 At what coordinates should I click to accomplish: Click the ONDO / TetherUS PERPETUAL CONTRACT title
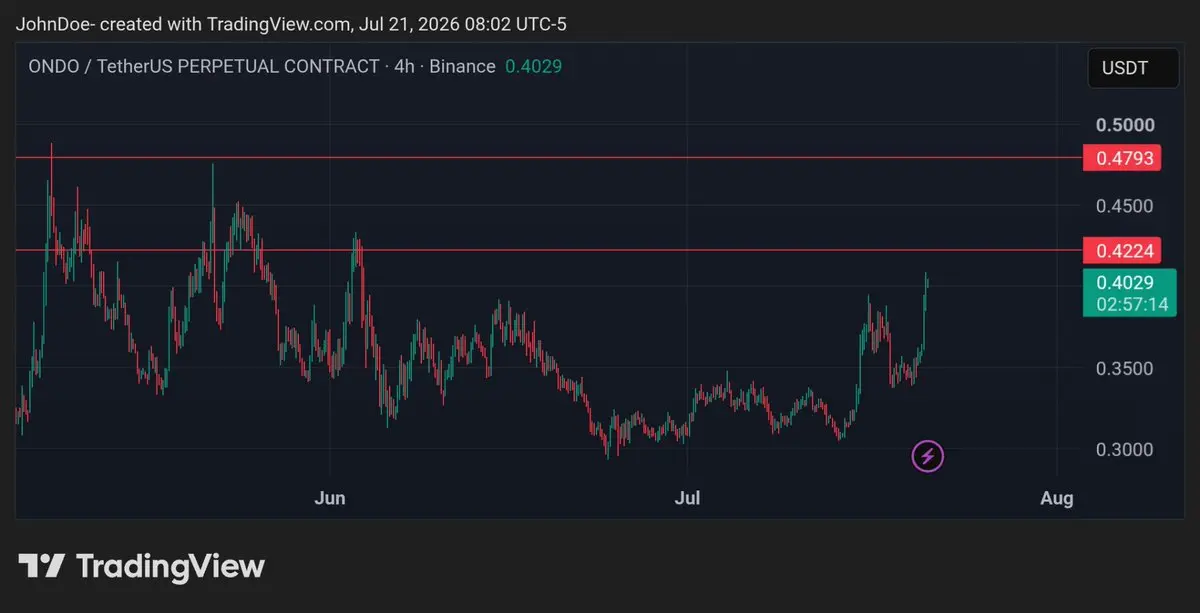click(x=205, y=67)
